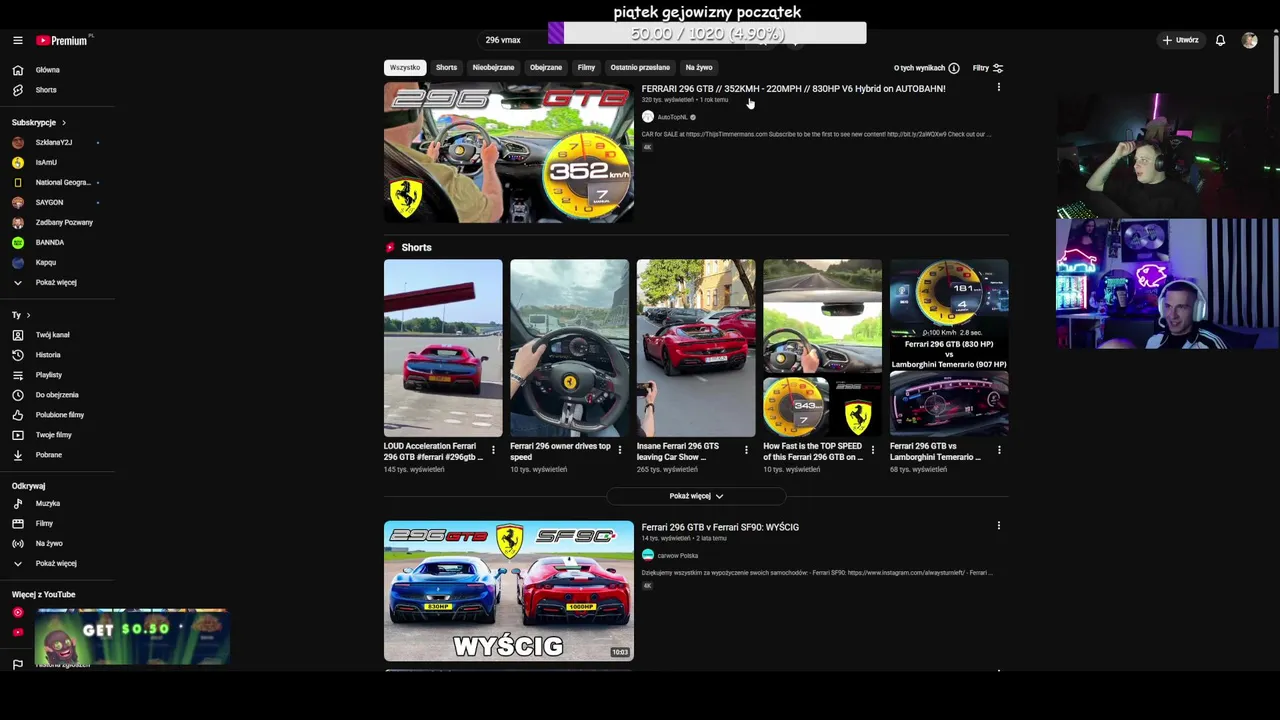Select the Obejrzane filter chip
The image size is (1280, 720).
click(546, 68)
